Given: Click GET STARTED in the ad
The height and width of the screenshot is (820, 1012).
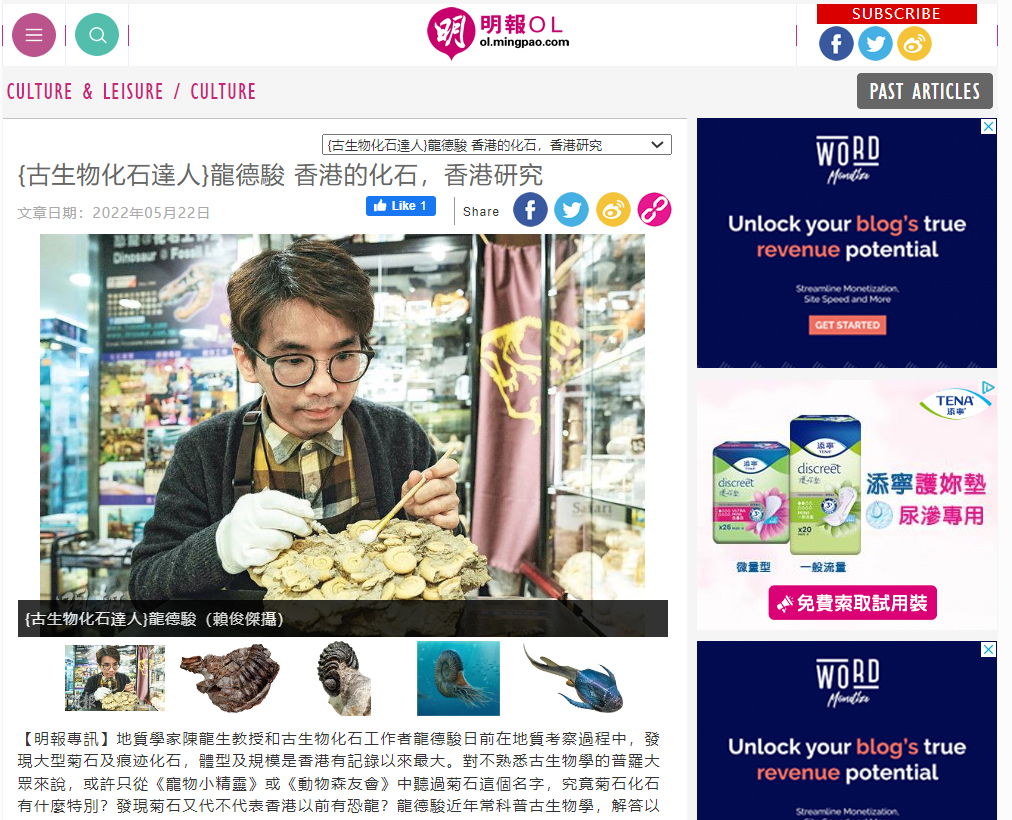Looking at the screenshot, I should [847, 325].
